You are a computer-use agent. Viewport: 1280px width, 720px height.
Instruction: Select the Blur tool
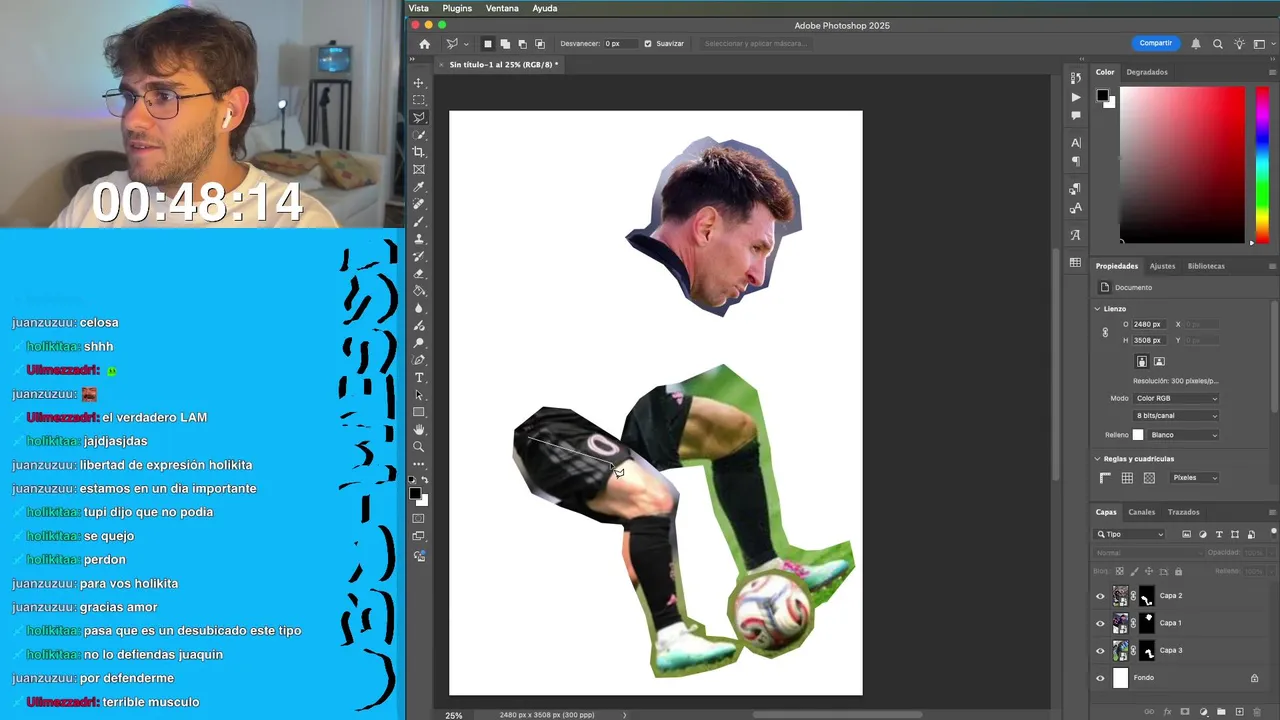click(419, 308)
